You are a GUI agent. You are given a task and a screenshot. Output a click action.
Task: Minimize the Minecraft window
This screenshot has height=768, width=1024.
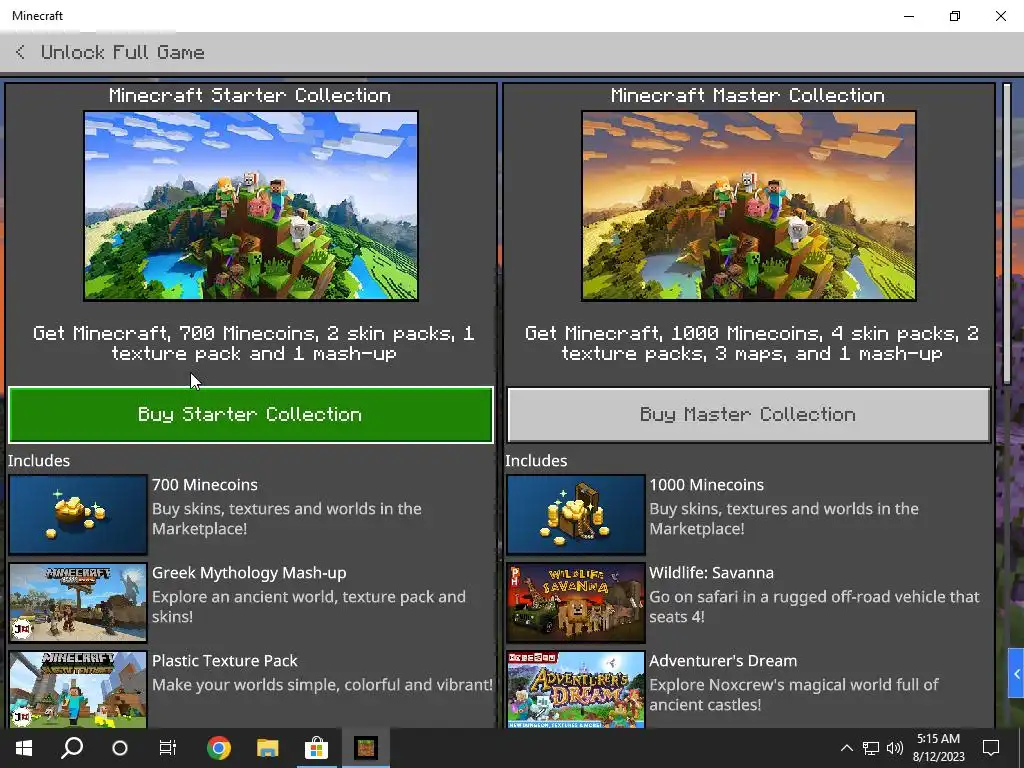pos(909,16)
